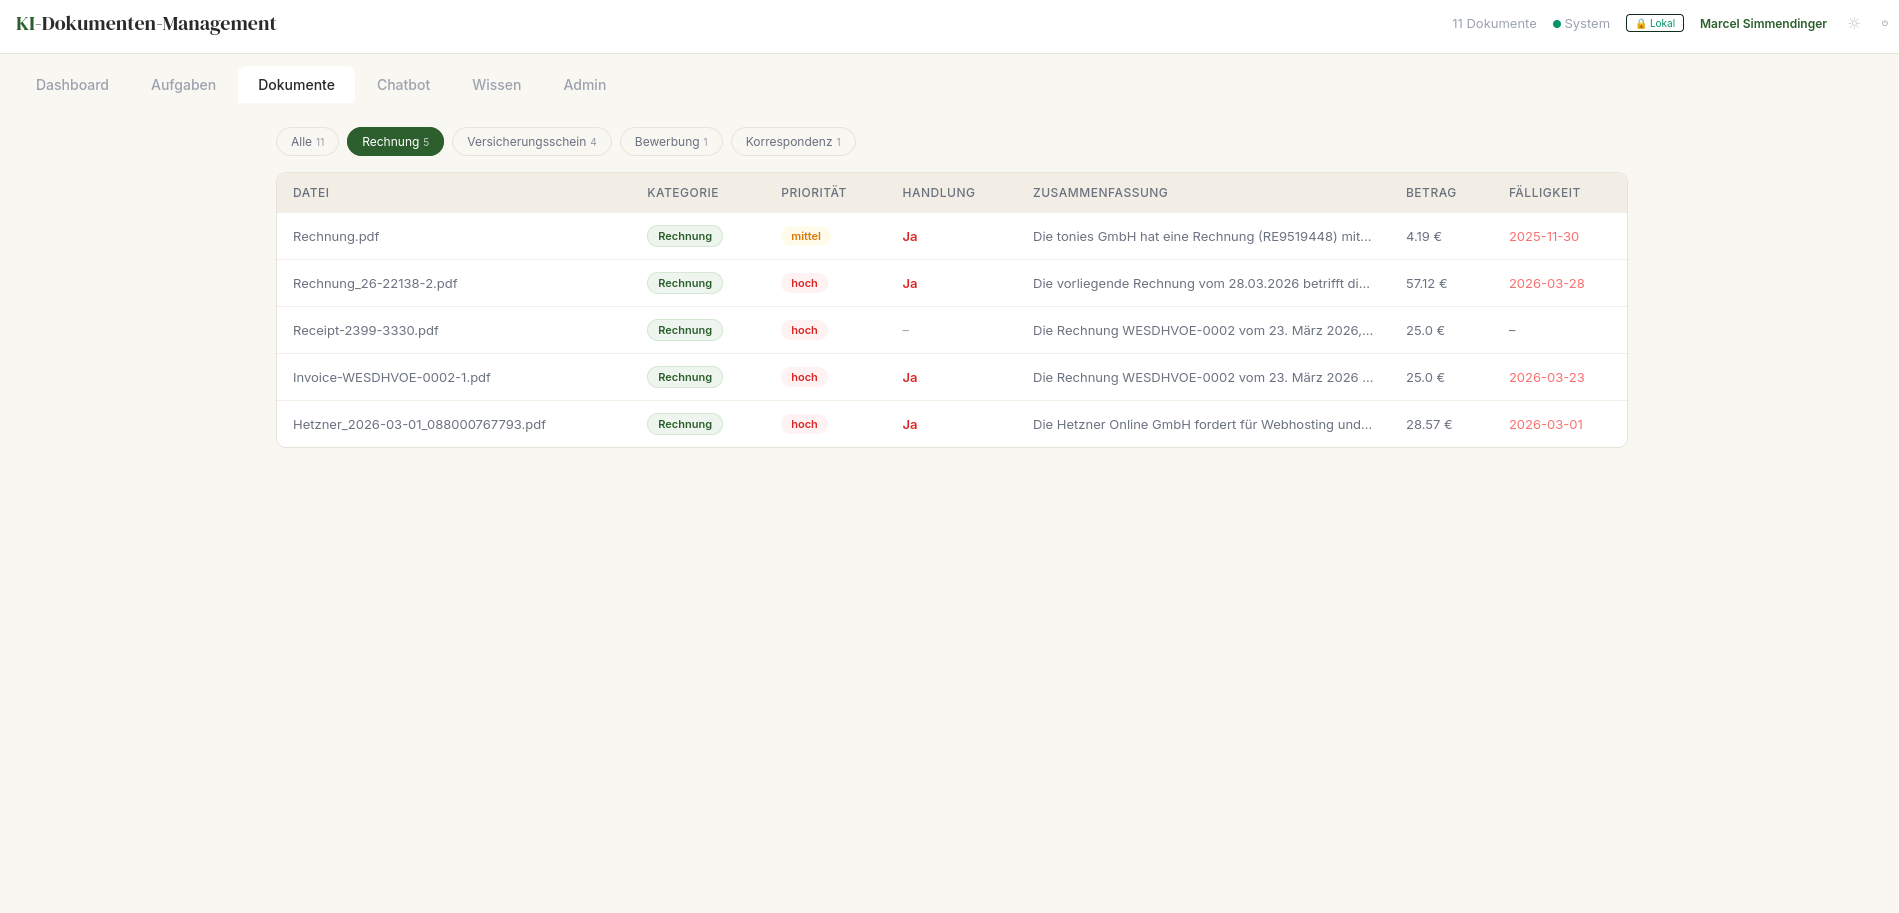Click the logout power icon
This screenshot has width=1899, height=913.
click(x=1885, y=24)
